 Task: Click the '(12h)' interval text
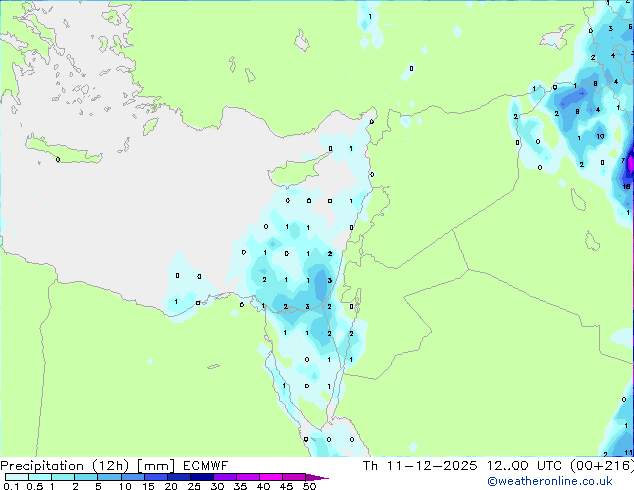pos(111,466)
